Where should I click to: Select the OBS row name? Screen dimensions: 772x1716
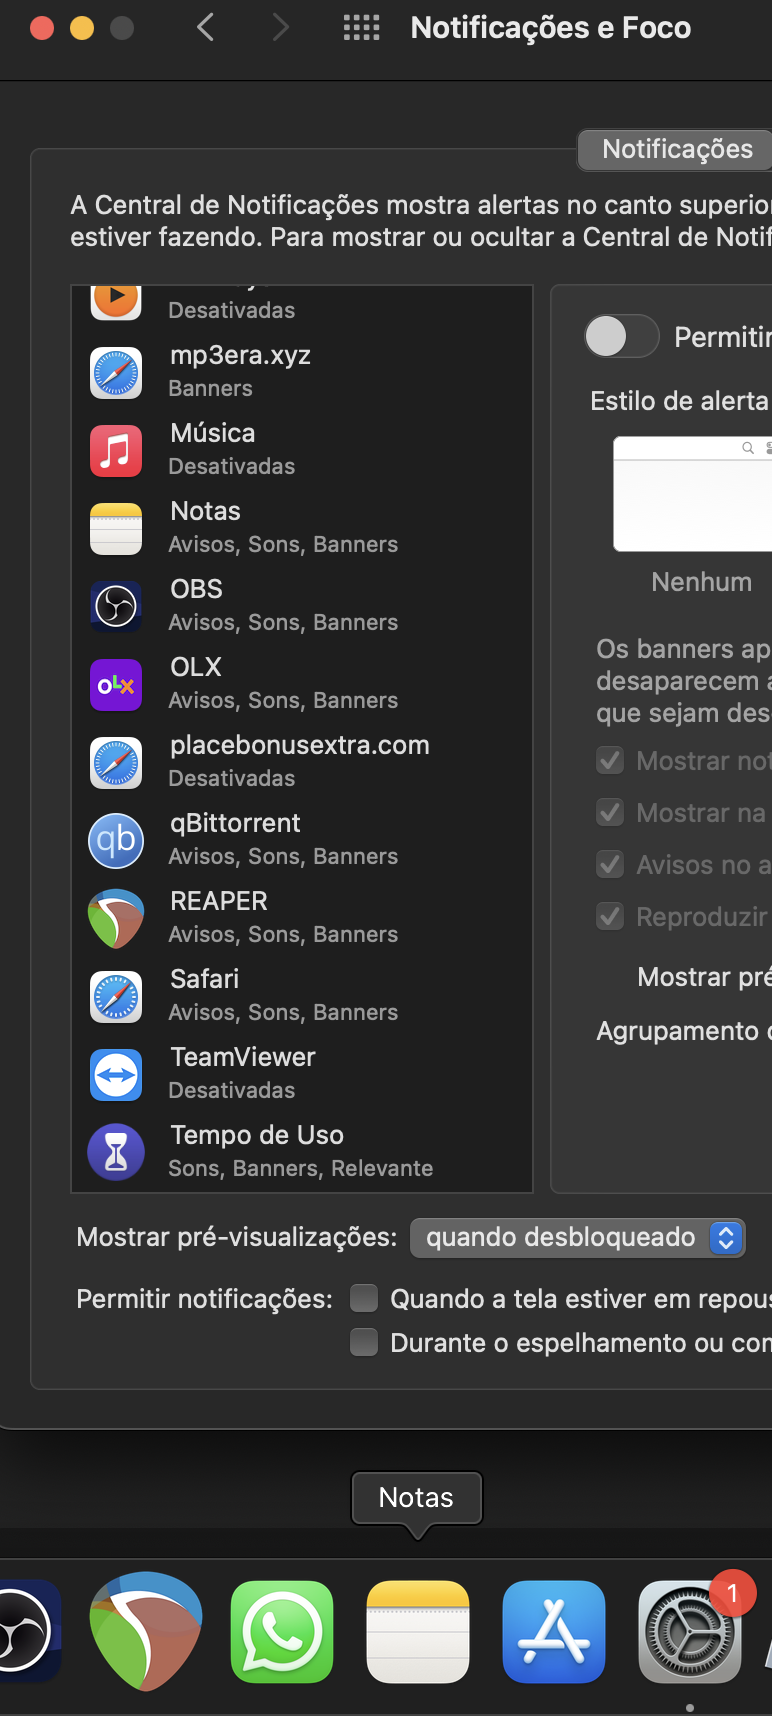click(197, 589)
